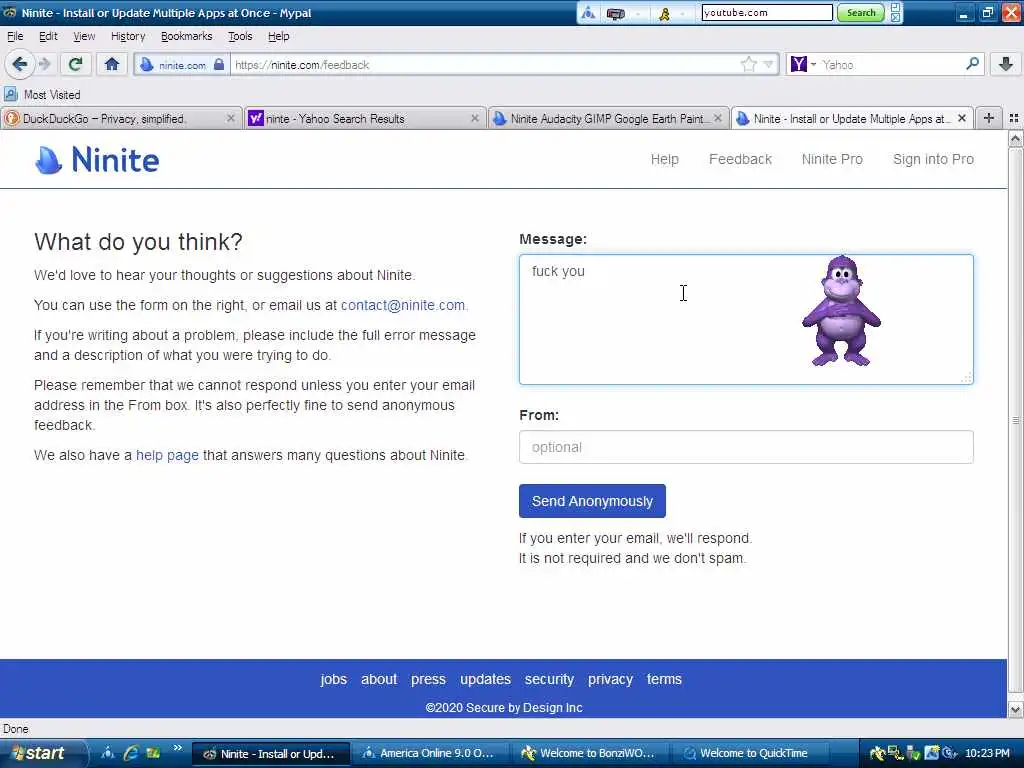Screen dimensions: 1024x768
Task: Open the URL history dropdown arrow
Action: point(769,64)
